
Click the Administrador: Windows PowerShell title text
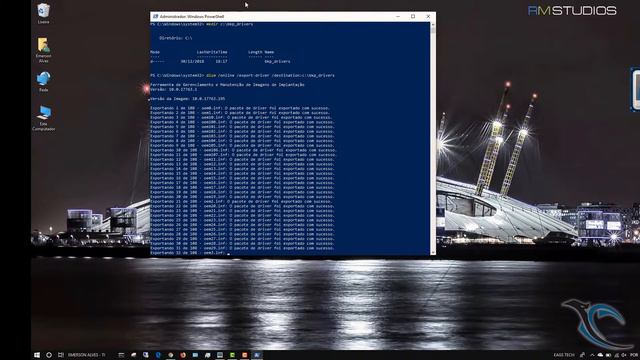[x=191, y=16]
